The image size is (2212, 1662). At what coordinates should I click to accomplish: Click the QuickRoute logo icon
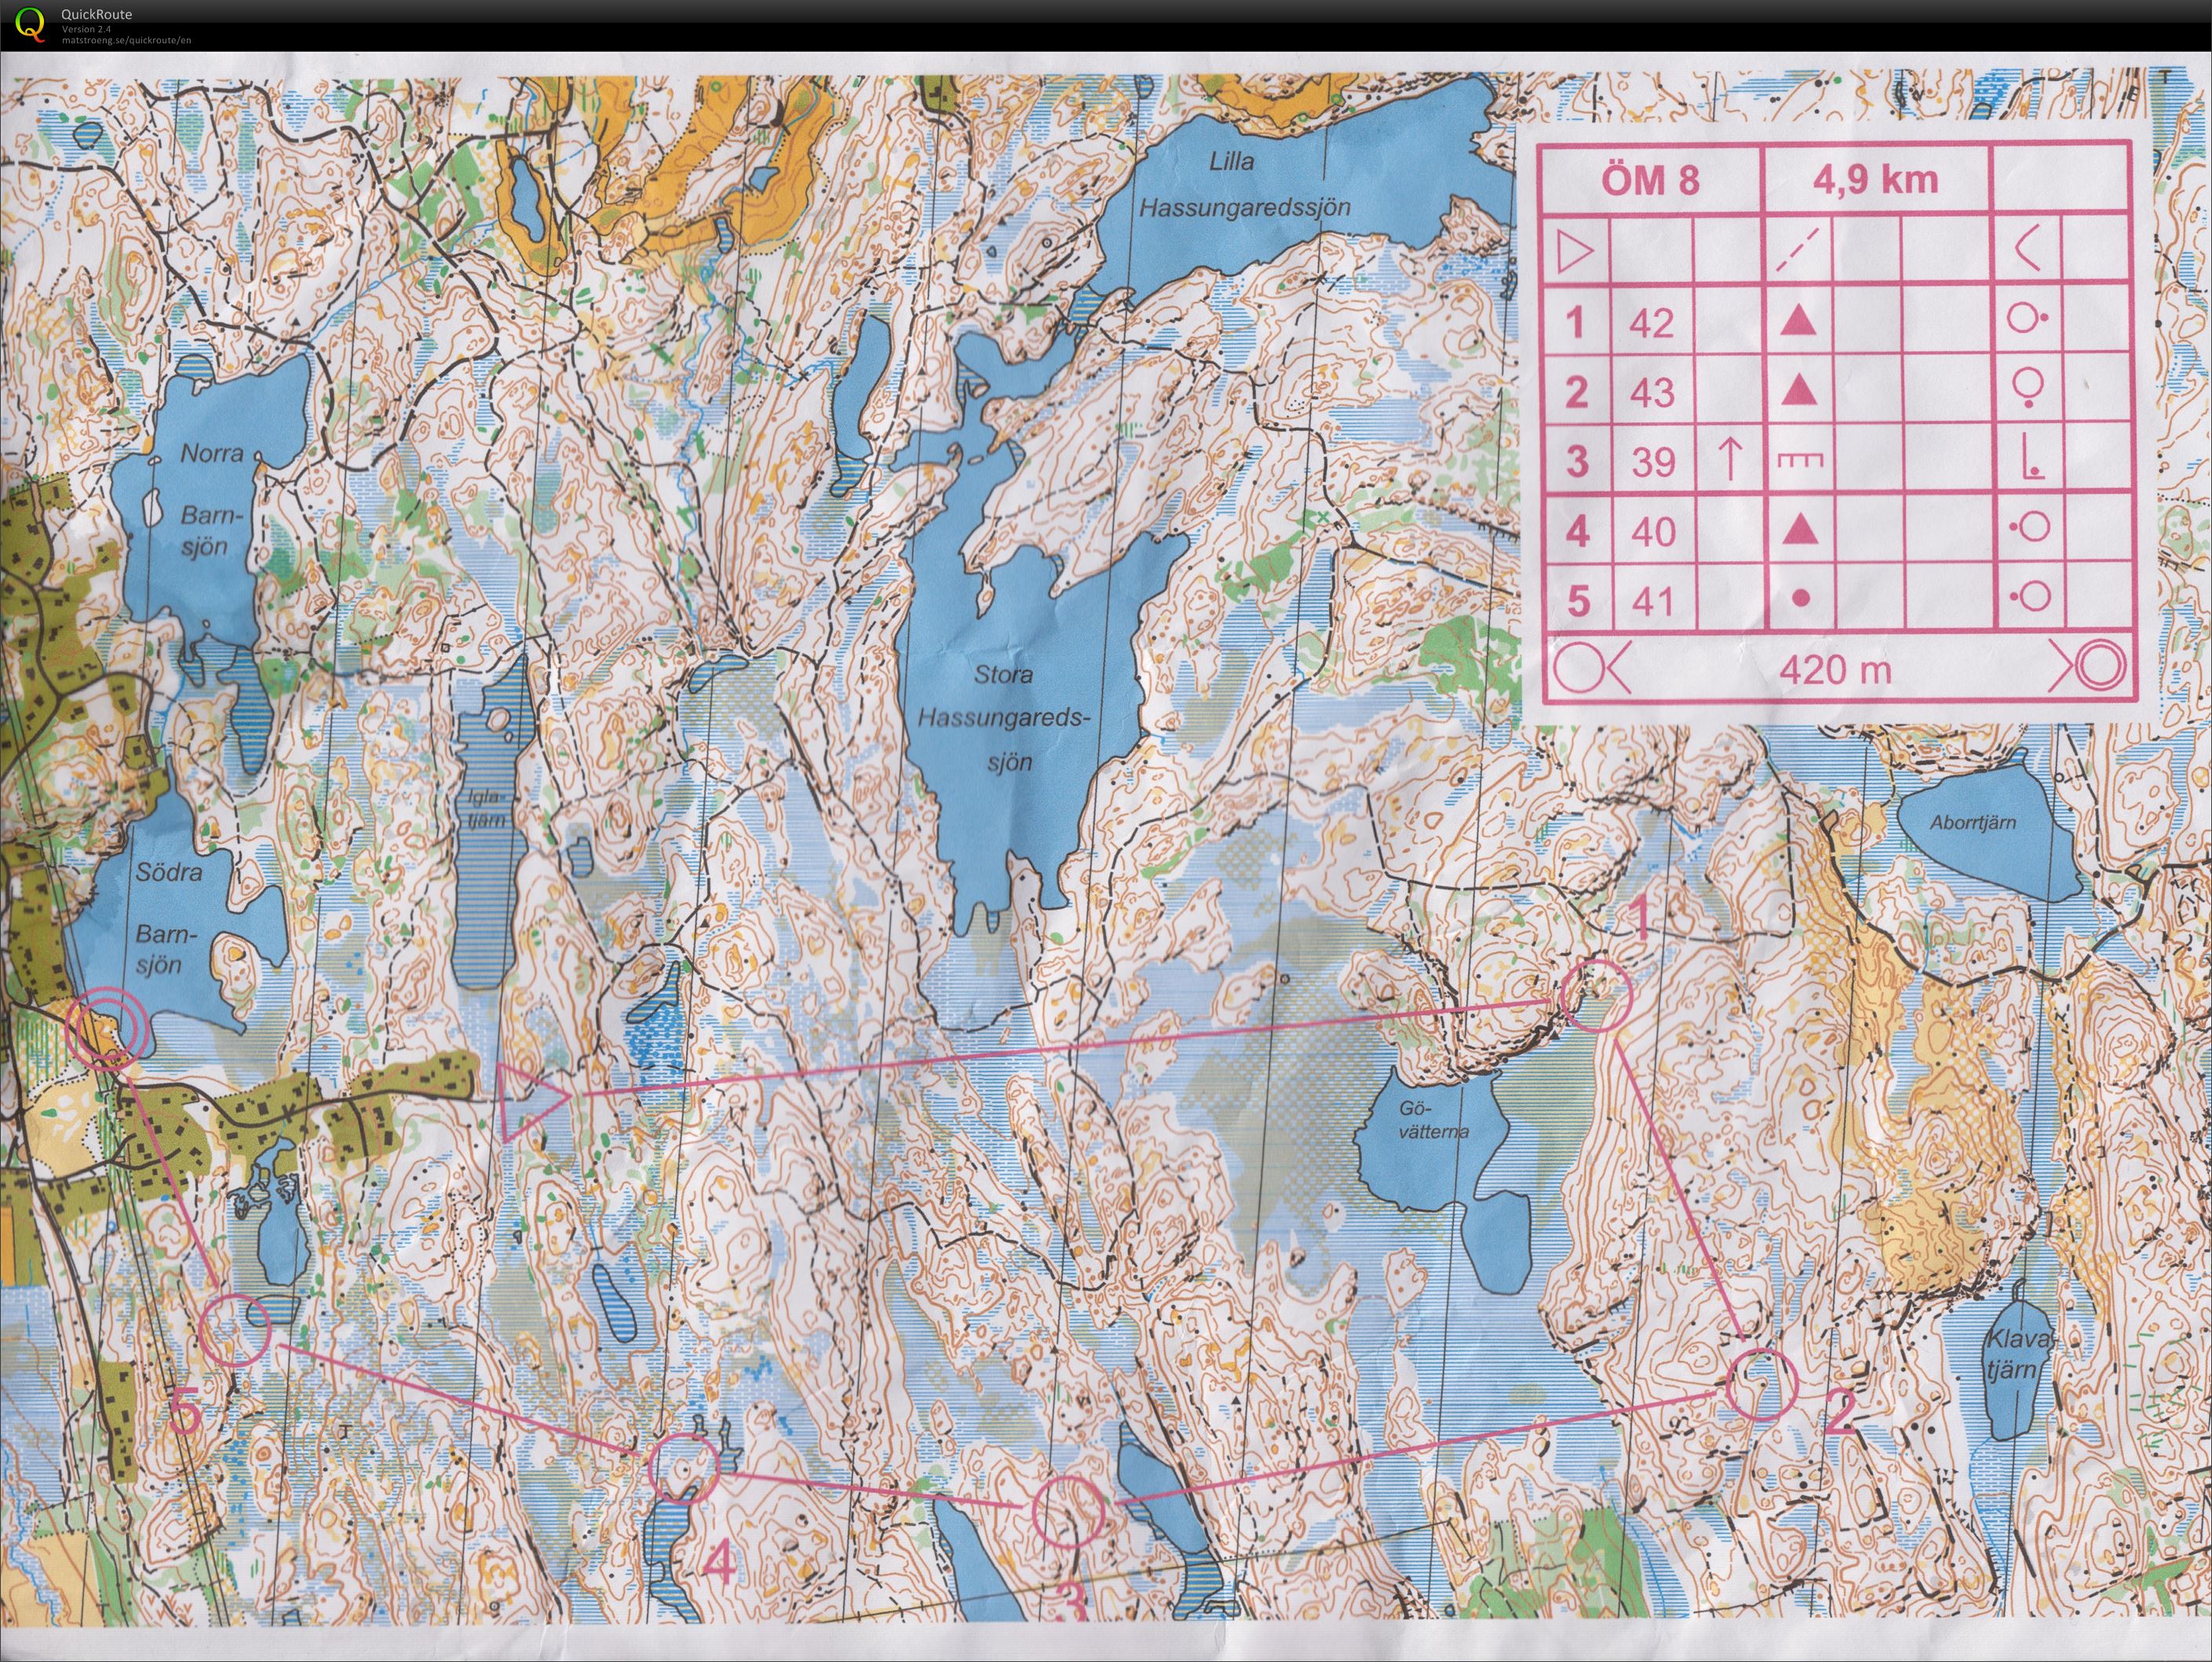[x=31, y=24]
